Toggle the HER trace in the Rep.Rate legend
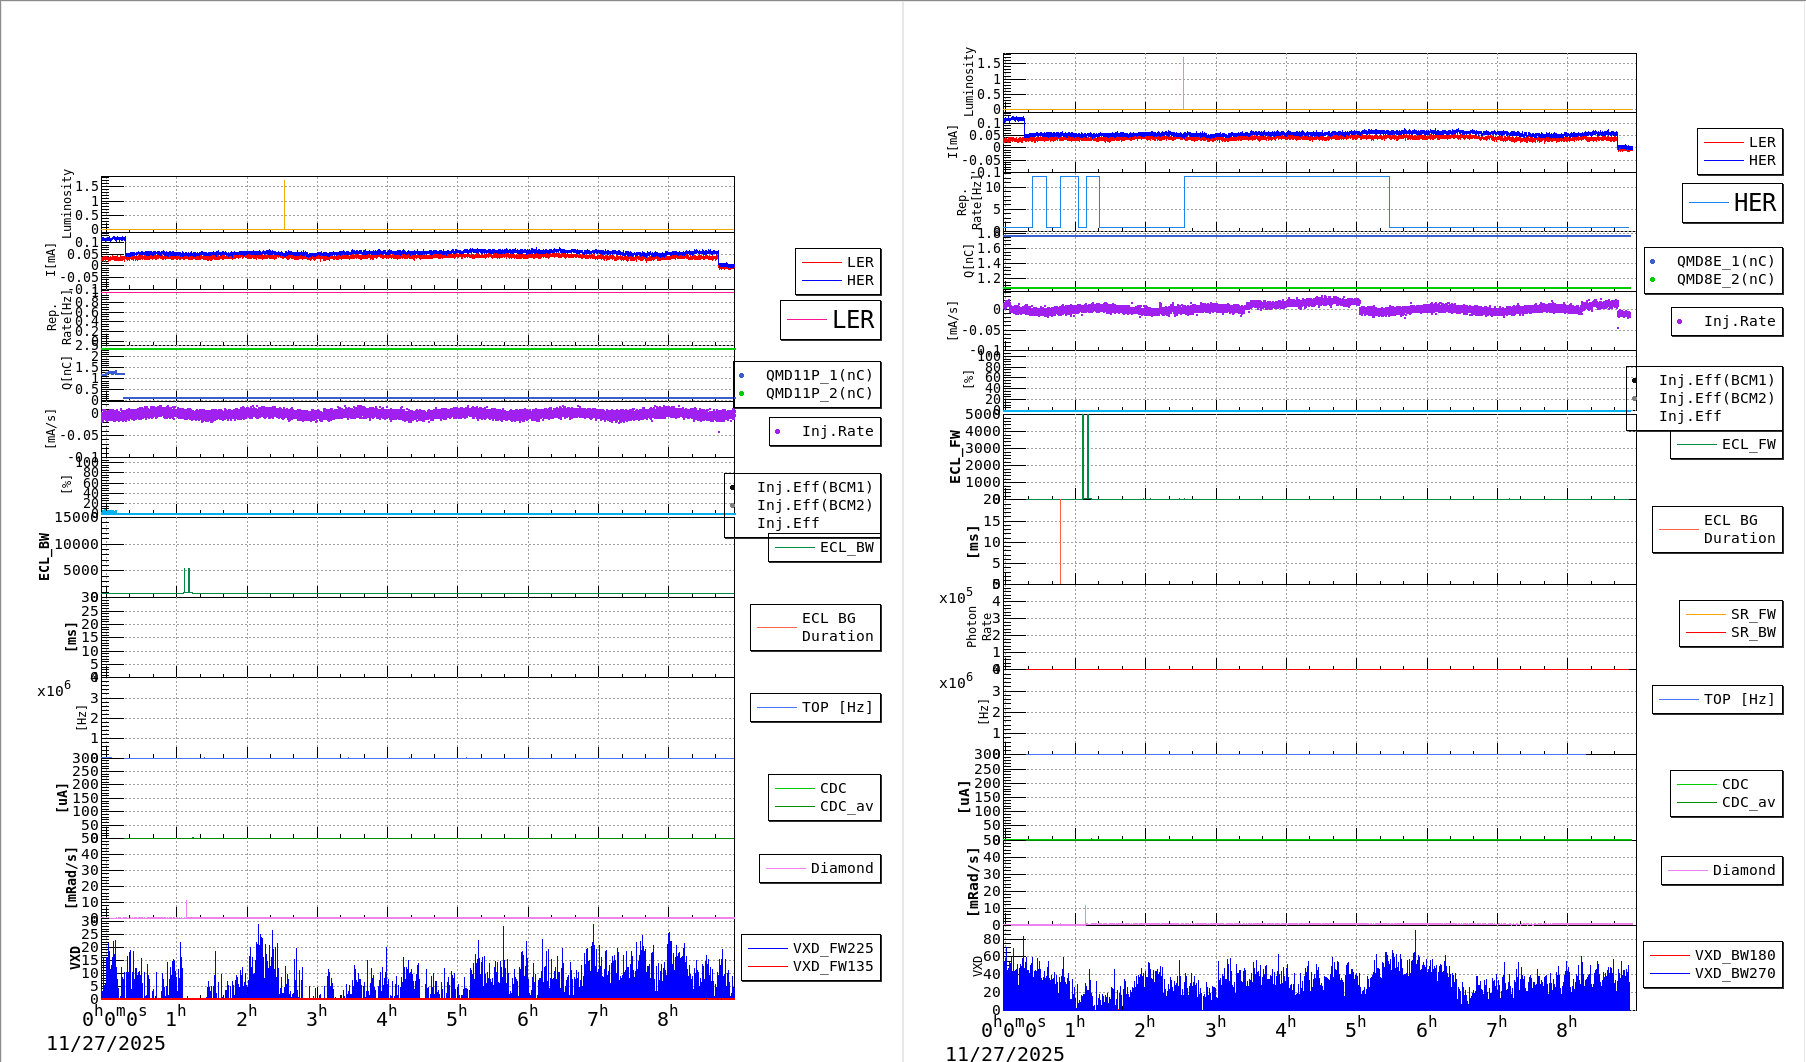1806x1062 pixels. [x=1731, y=203]
